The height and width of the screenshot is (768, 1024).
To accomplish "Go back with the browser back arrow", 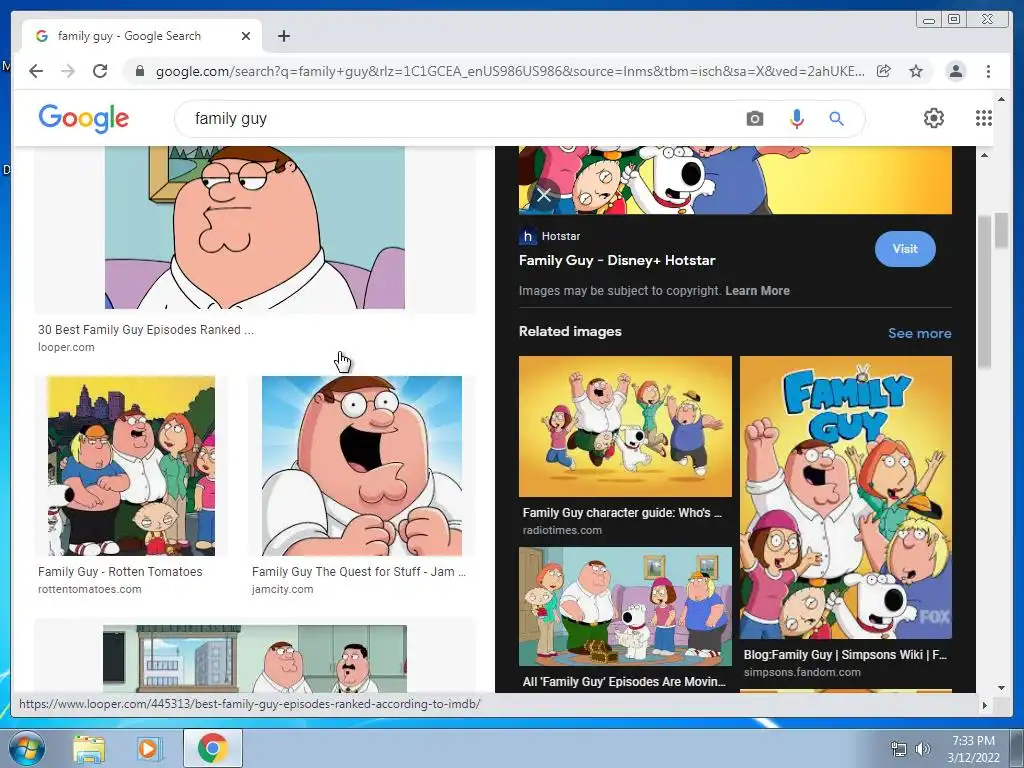I will [x=36, y=71].
